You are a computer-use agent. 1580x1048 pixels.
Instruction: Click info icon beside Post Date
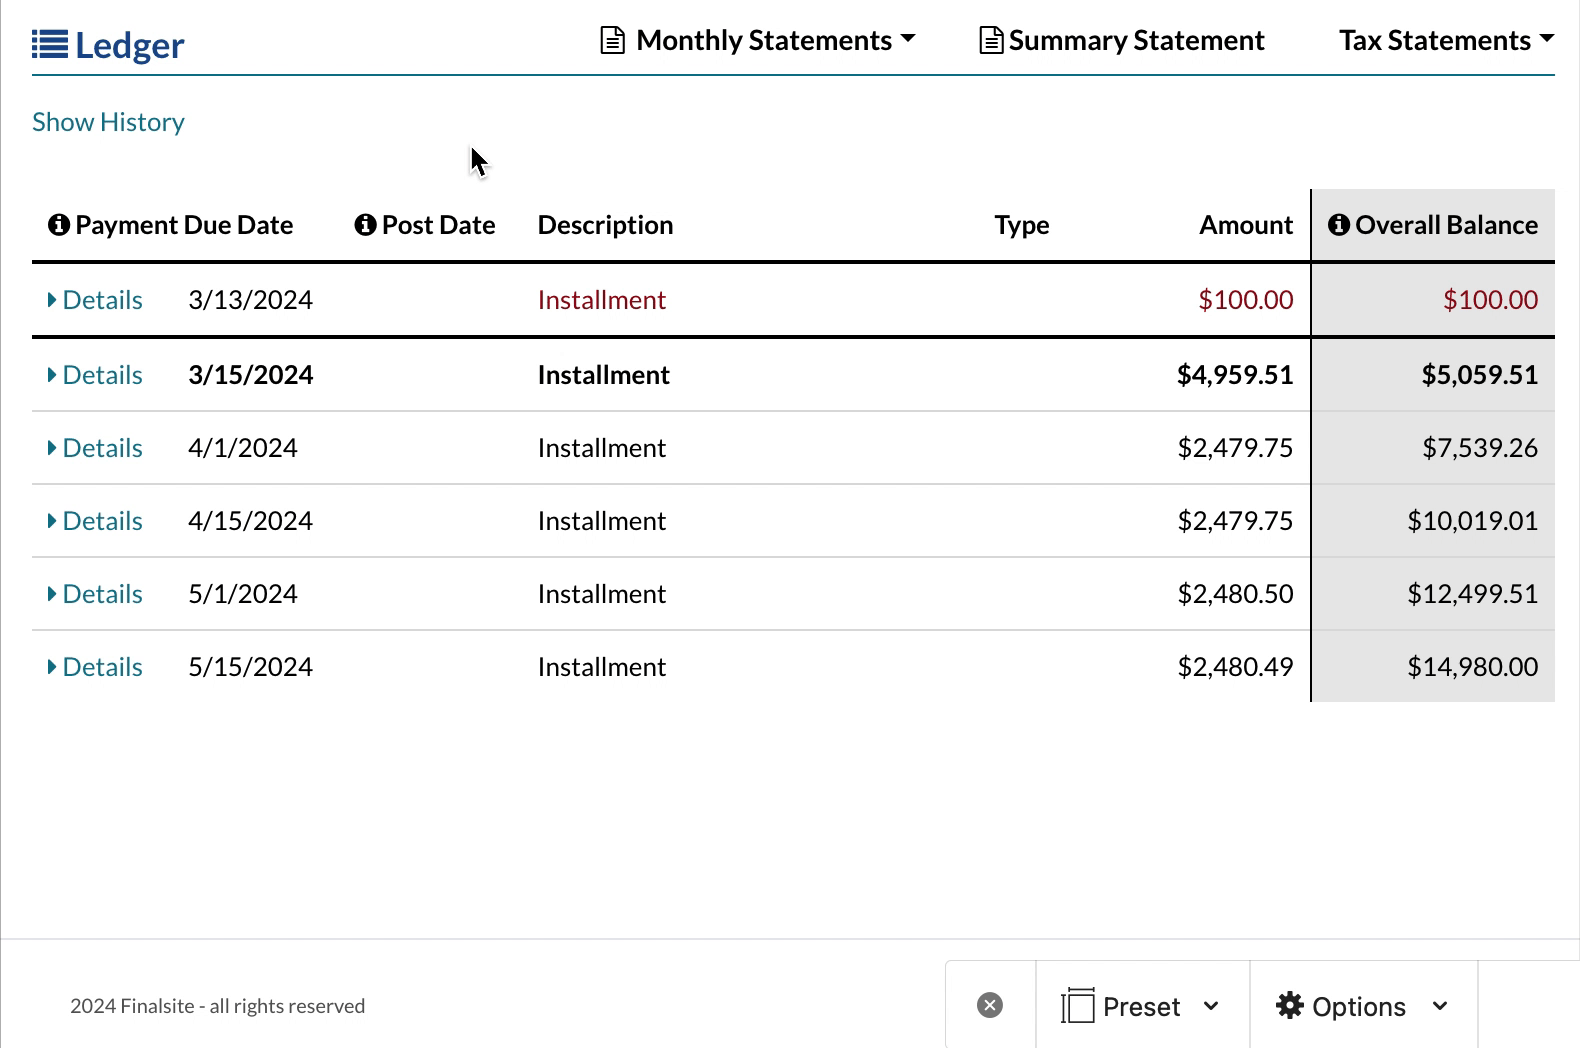(365, 225)
